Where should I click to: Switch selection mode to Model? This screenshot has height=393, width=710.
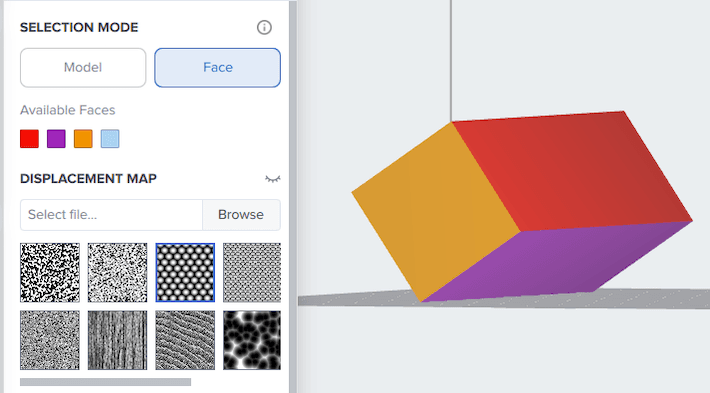pyautogui.click(x=83, y=67)
